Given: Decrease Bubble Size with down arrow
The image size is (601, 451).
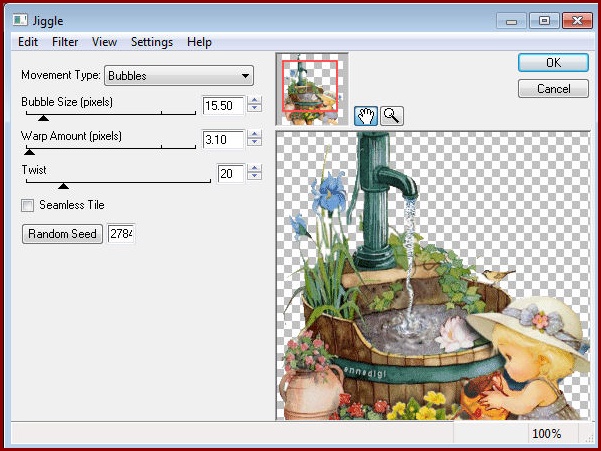Looking at the screenshot, I should [255, 108].
